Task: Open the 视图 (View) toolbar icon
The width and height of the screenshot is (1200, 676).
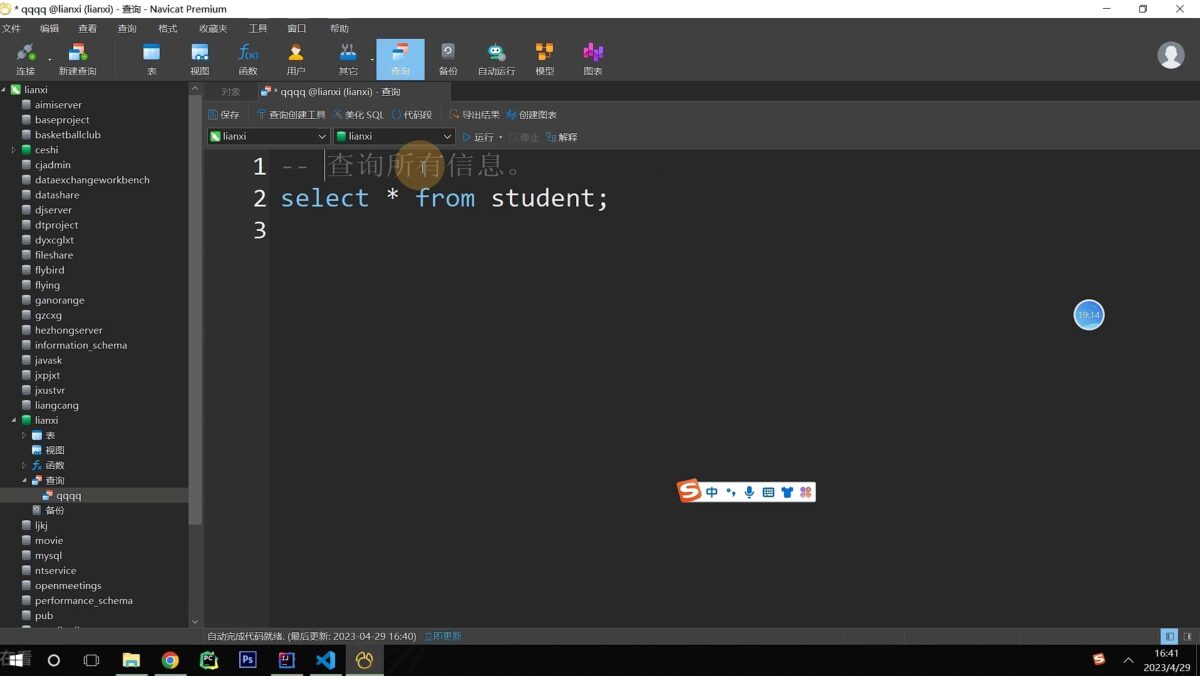Action: pyautogui.click(x=200, y=59)
